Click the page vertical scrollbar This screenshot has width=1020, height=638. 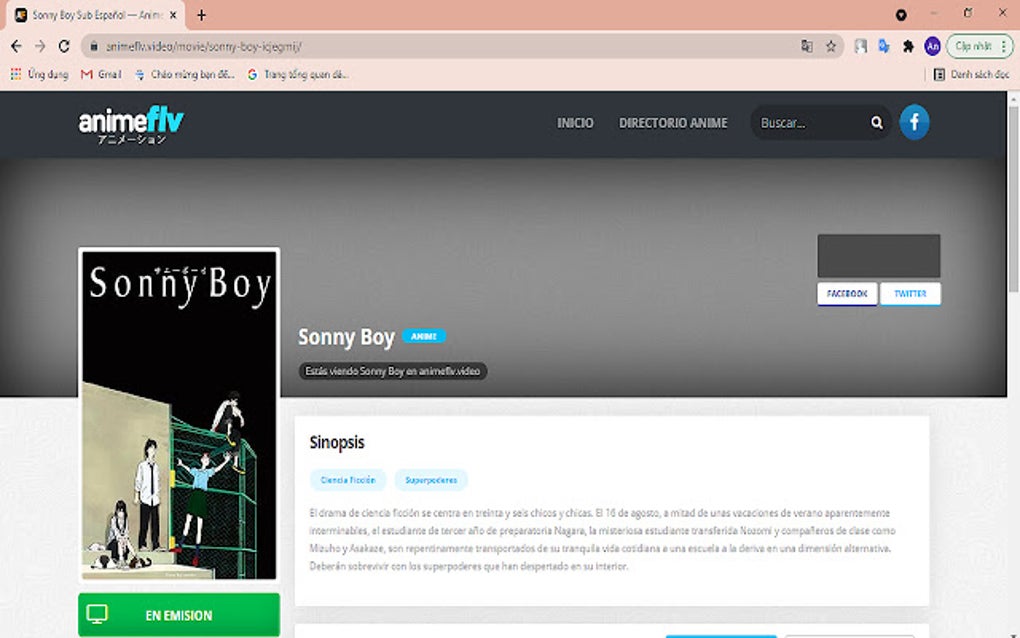click(x=1013, y=200)
